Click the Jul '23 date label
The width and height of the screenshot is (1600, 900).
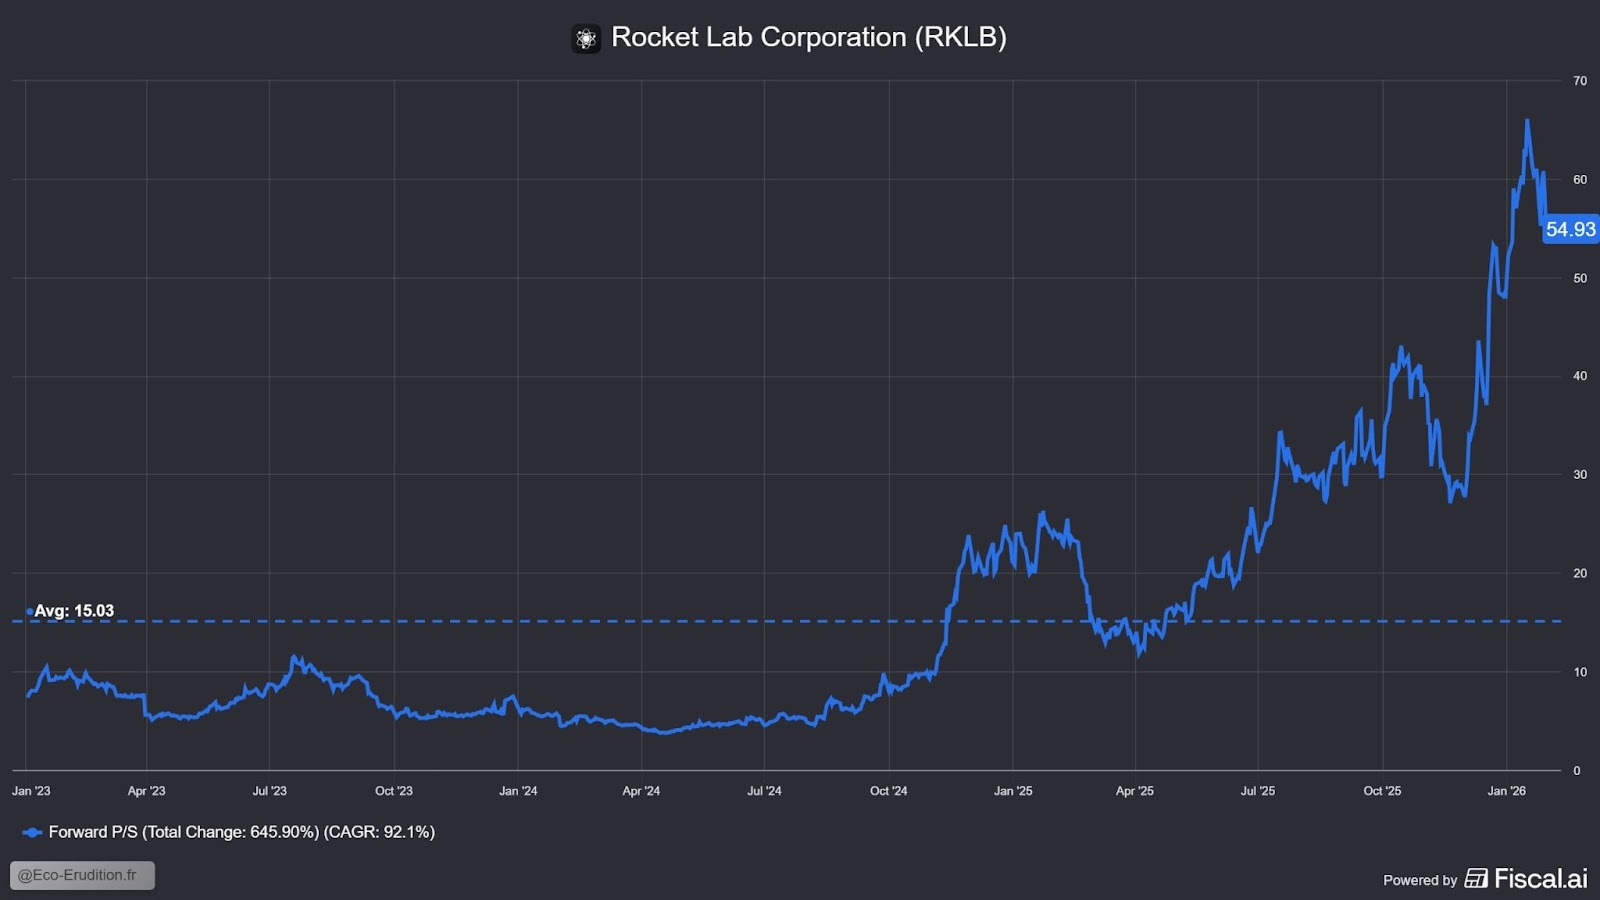point(269,791)
